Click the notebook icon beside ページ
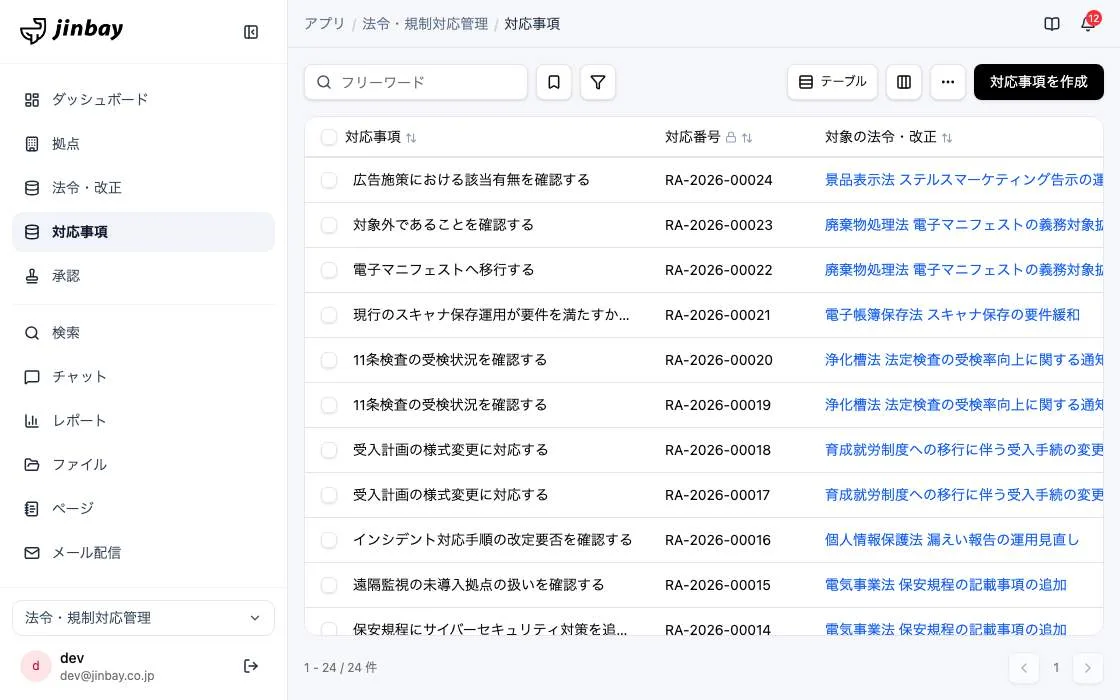This screenshot has height=700, width=1120. coord(32,509)
